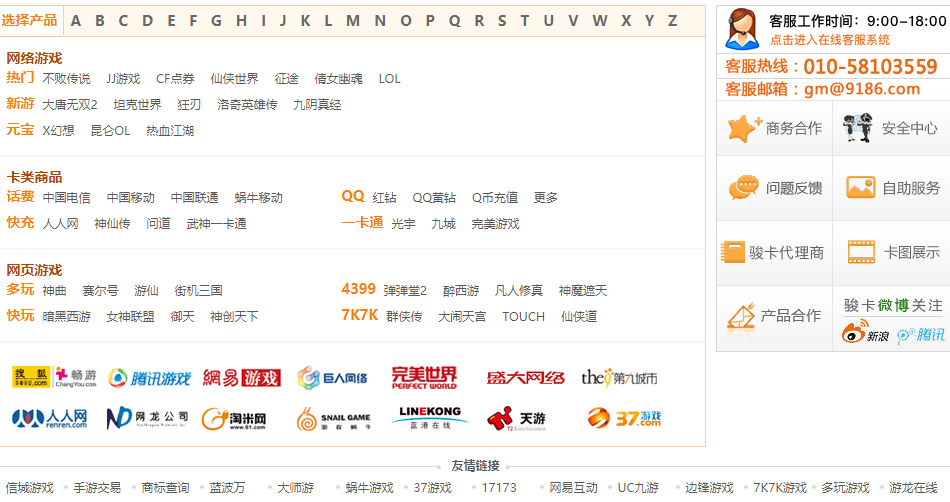This screenshot has width=950, height=502.
Task: Open the 游龙在线 friend link
Action: click(x=913, y=487)
